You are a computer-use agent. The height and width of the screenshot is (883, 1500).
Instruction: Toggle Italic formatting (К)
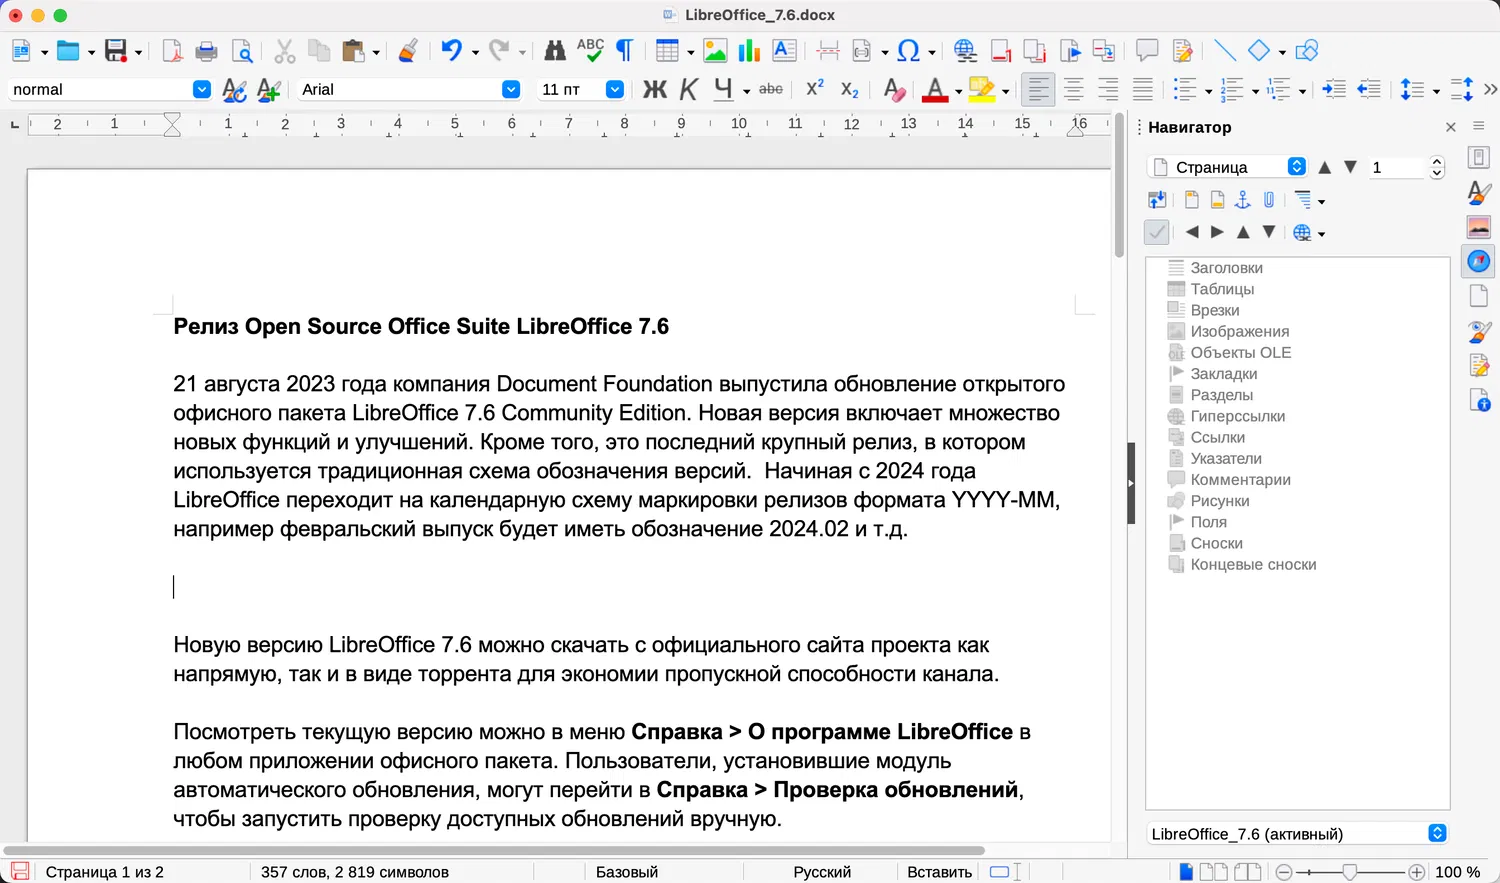click(688, 90)
